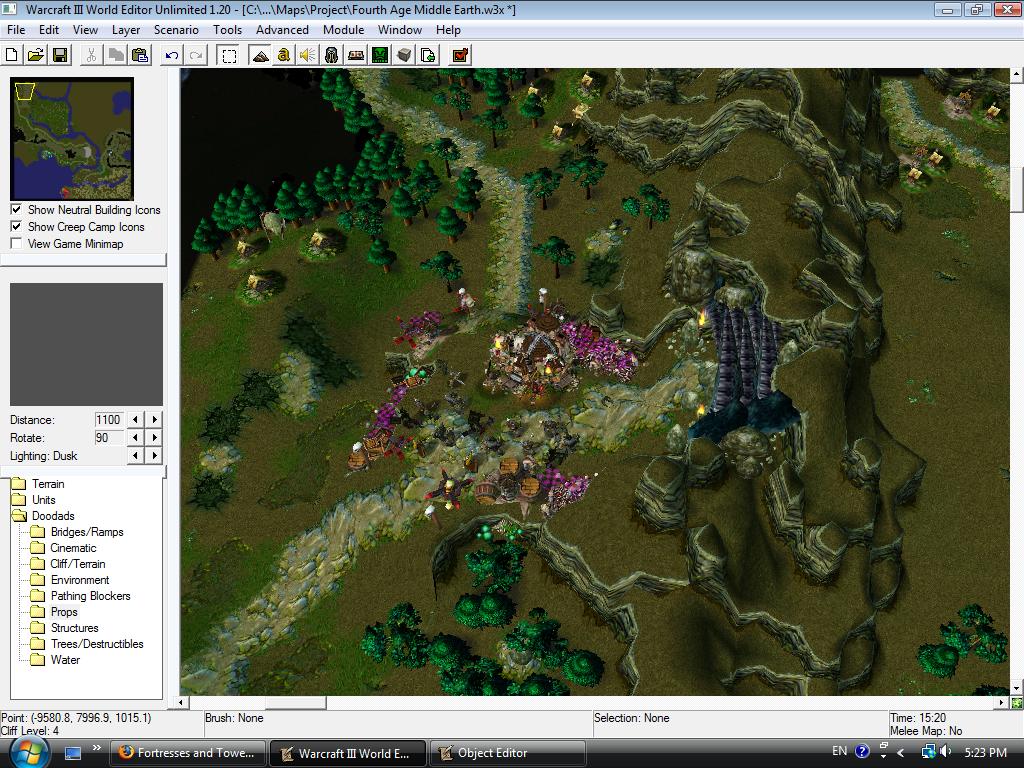Open the Trigger Editor 'a' icon
1024x768 pixels.
point(283,56)
